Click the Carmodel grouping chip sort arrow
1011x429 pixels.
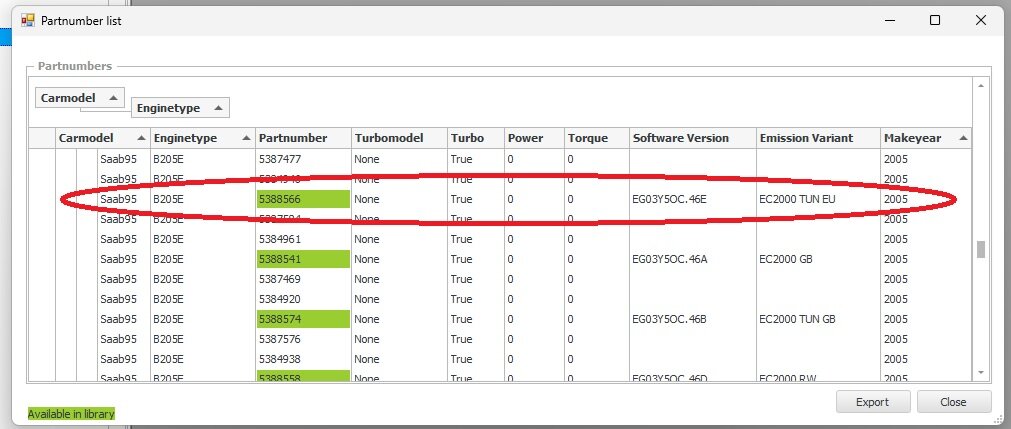pyautogui.click(x=113, y=98)
